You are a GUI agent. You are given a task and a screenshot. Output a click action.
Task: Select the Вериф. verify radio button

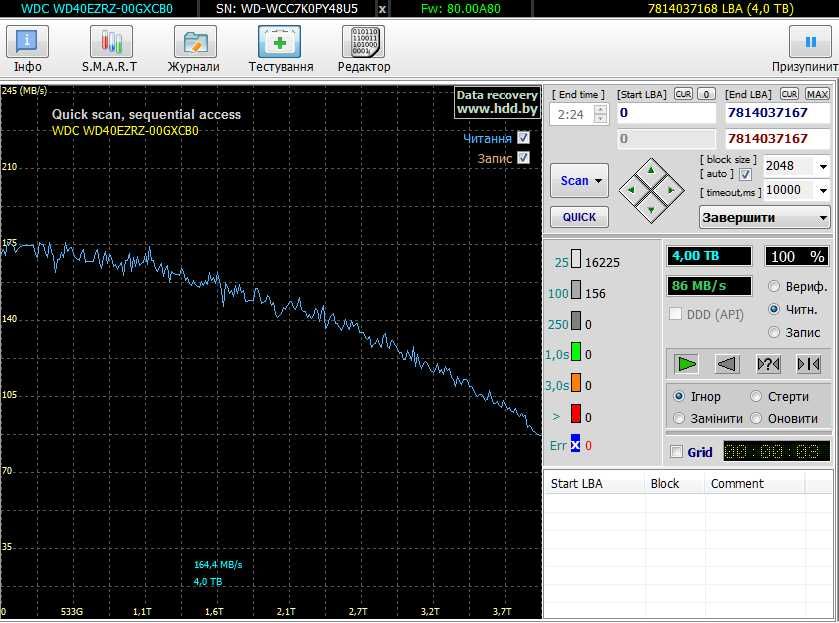774,286
